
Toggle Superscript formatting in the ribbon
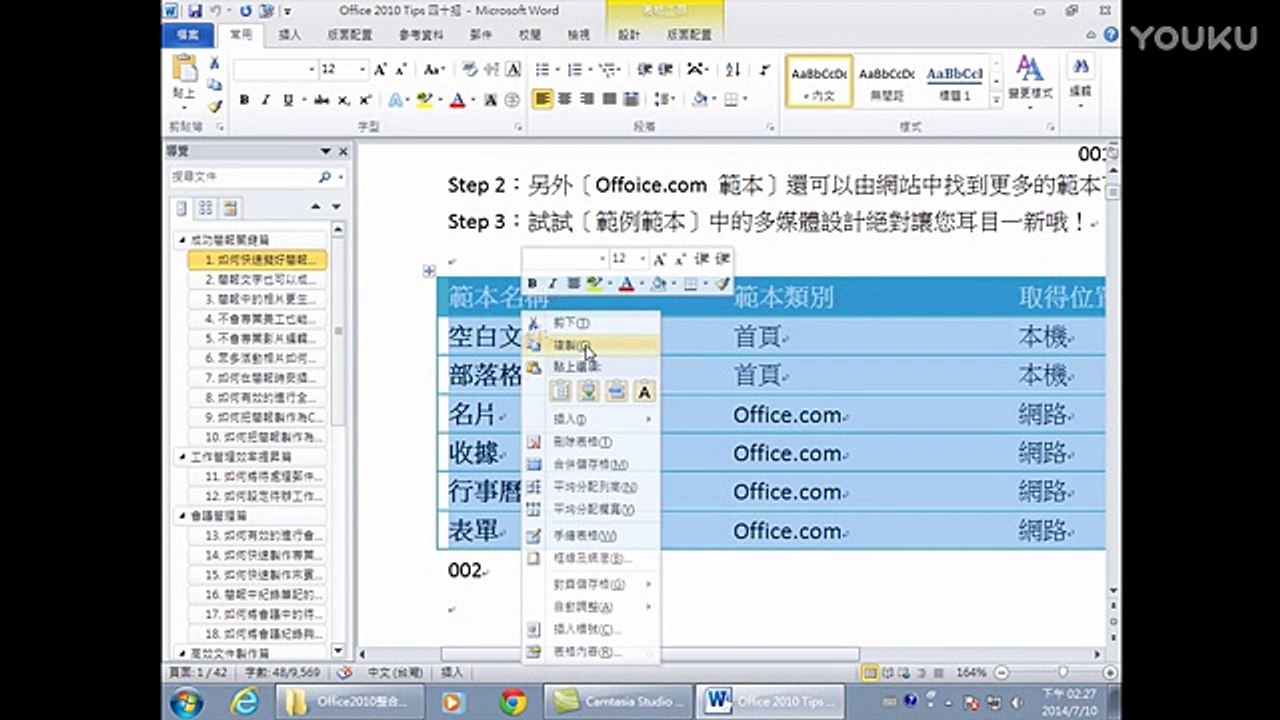coord(365,100)
